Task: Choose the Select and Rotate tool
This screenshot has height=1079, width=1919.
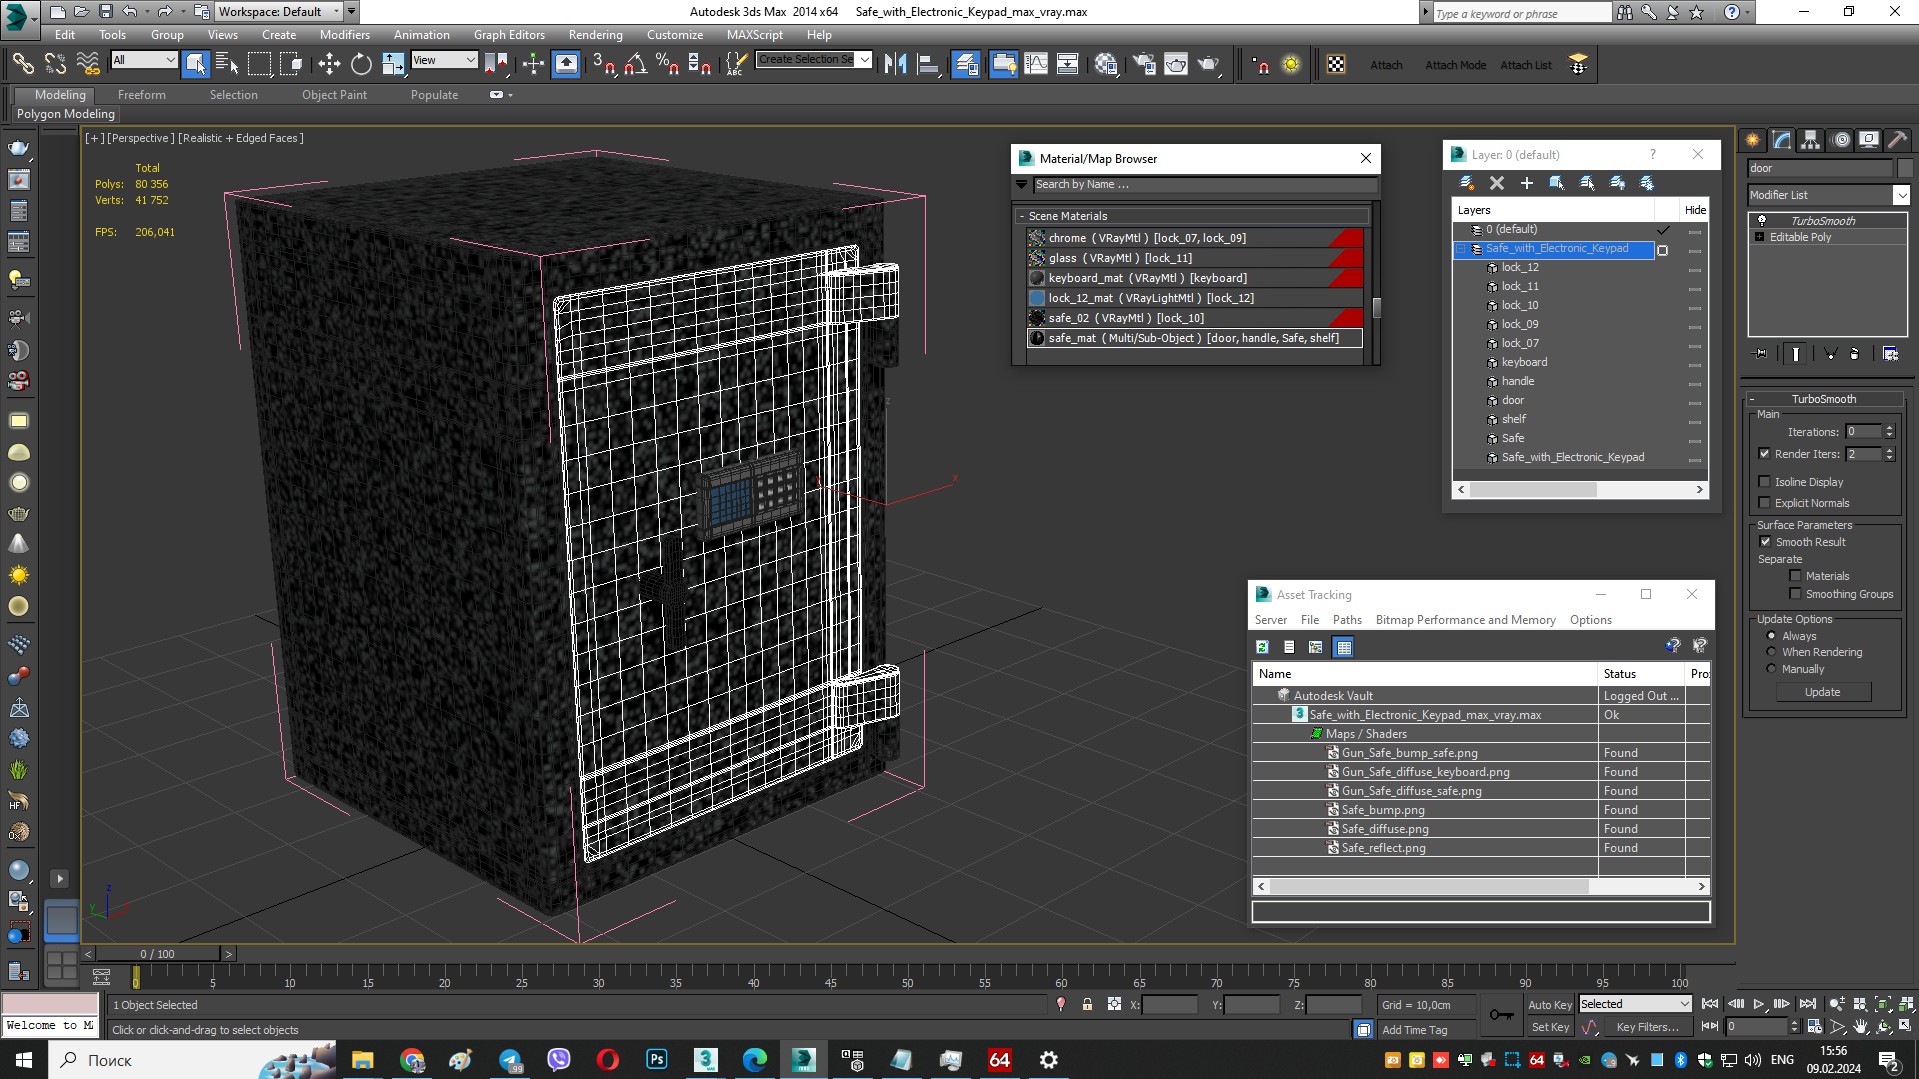Action: [x=361, y=64]
